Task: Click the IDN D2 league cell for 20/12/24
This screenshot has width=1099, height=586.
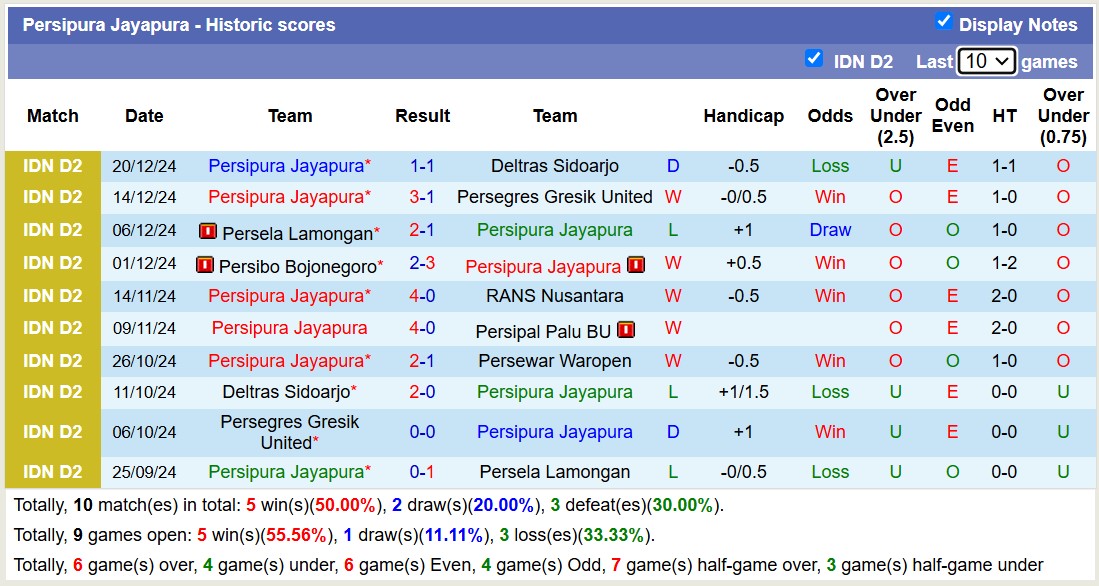Action: tap(53, 166)
